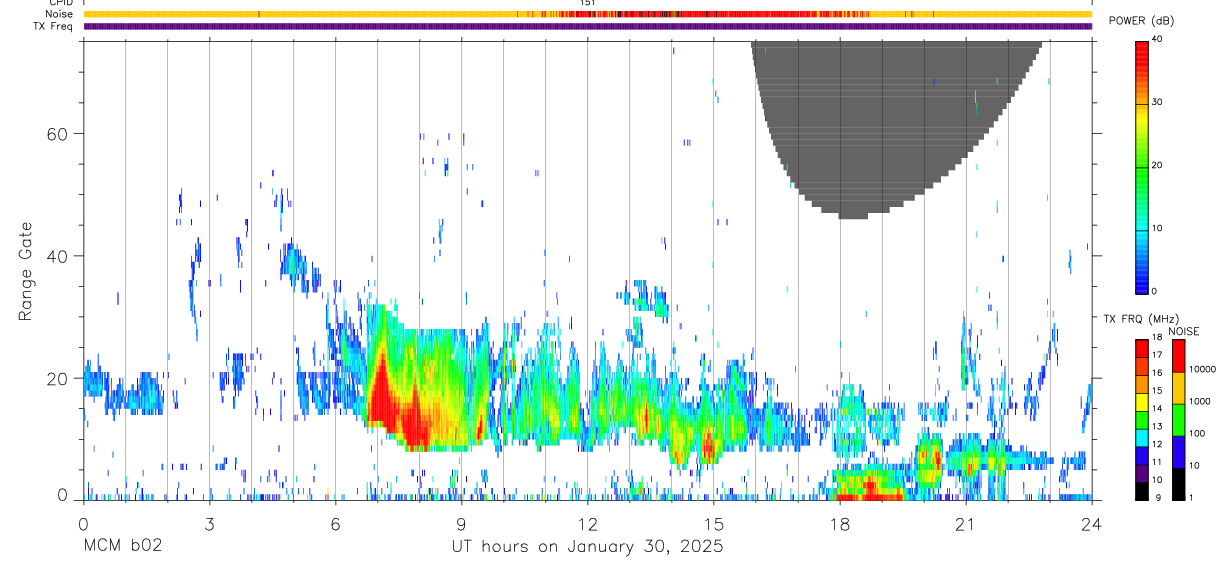
Task: Click "UT hours on January 30, 2025" label
Action: [x=587, y=547]
